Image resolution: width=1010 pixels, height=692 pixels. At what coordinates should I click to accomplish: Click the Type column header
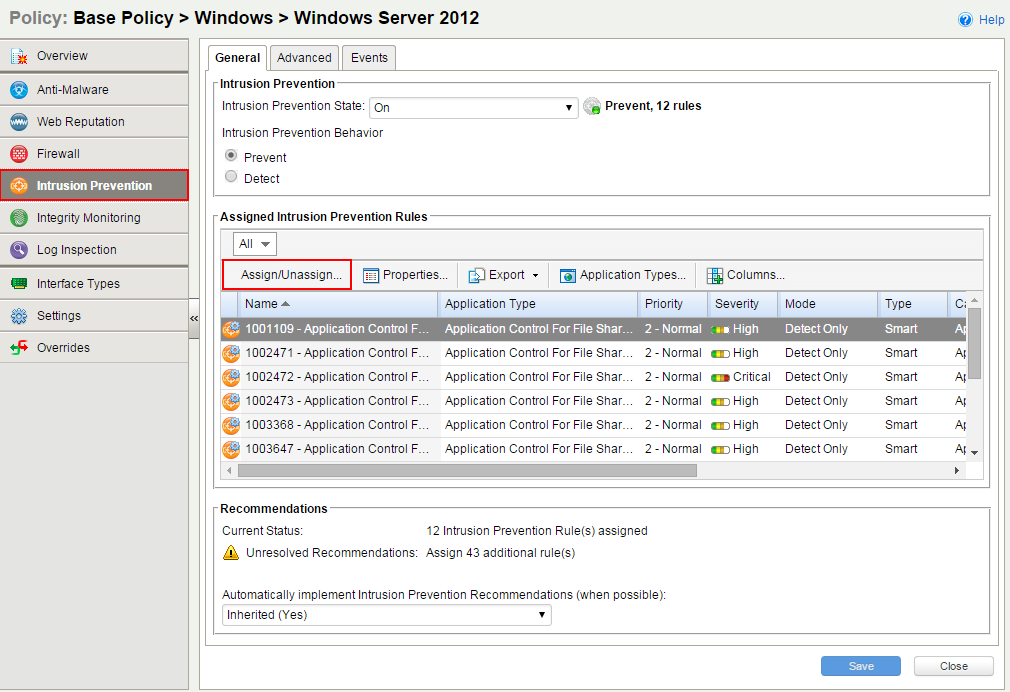tap(913, 304)
